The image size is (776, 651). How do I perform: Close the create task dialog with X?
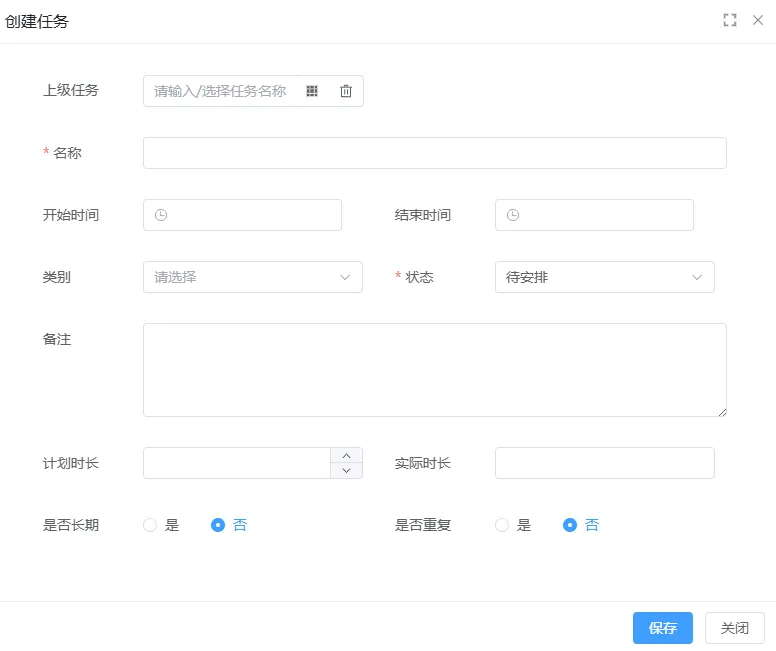(758, 20)
